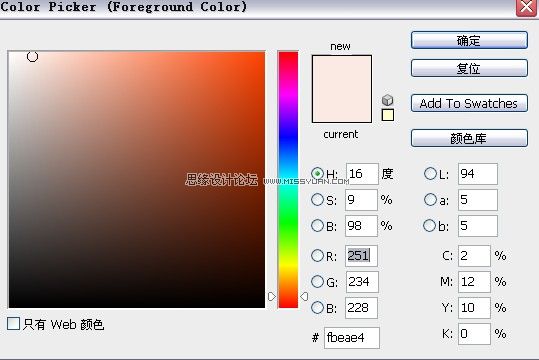Image resolution: width=539 pixels, height=360 pixels.
Task: Click the right hue slider arrow
Action: [304, 296]
